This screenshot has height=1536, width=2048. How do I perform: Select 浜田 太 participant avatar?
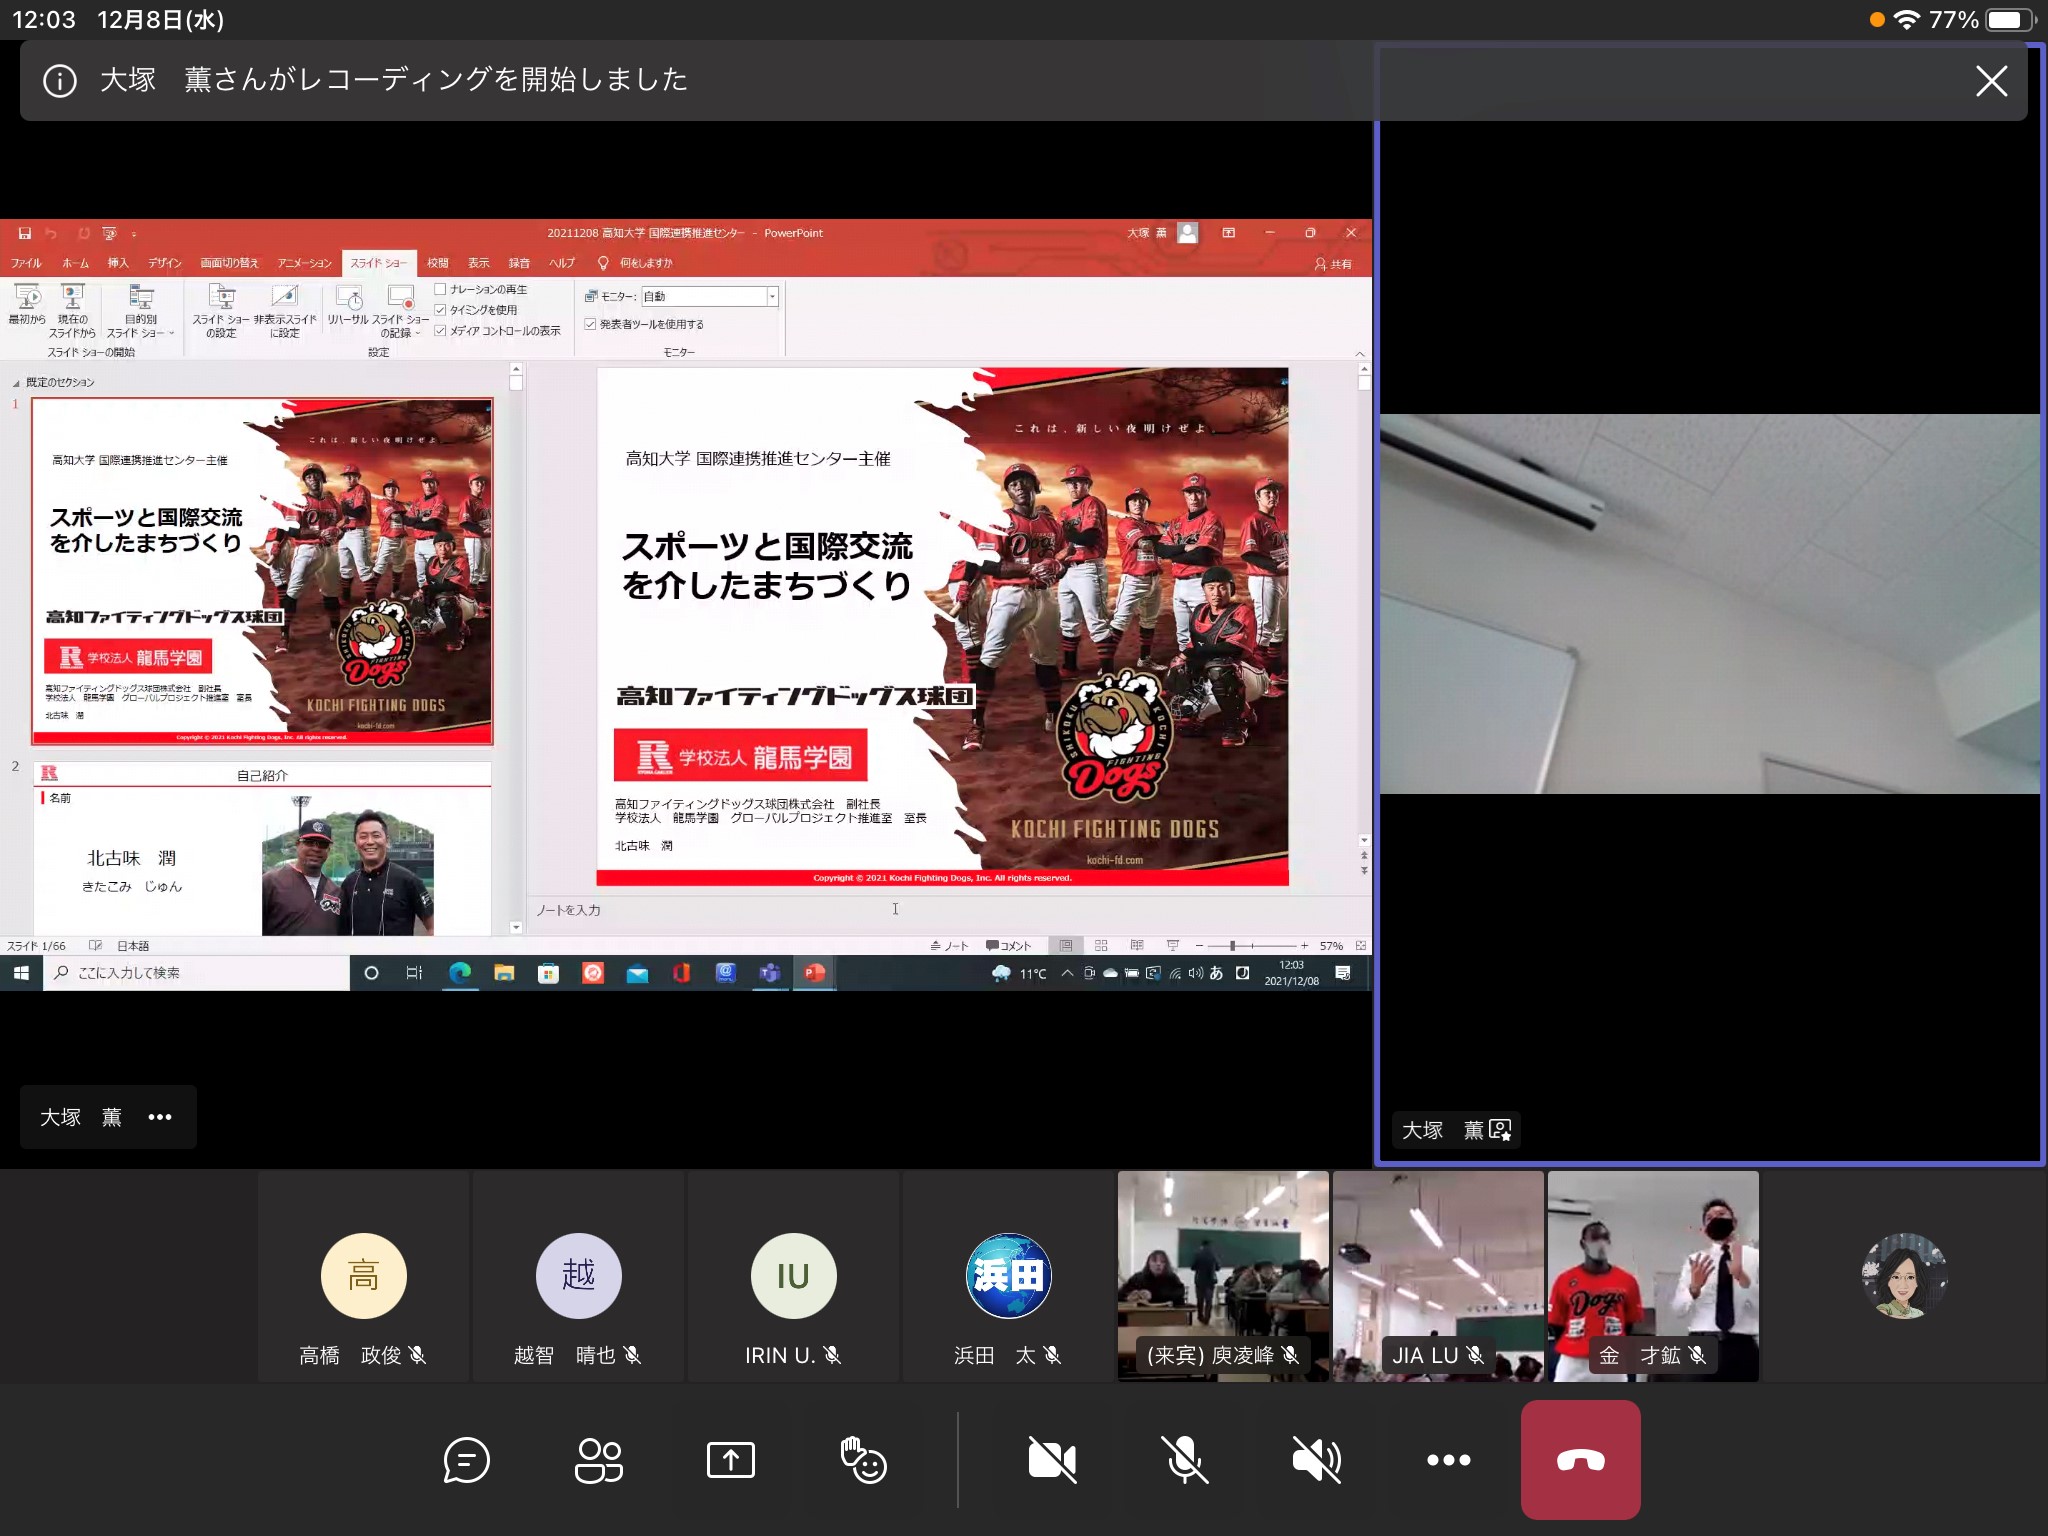point(1009,1276)
